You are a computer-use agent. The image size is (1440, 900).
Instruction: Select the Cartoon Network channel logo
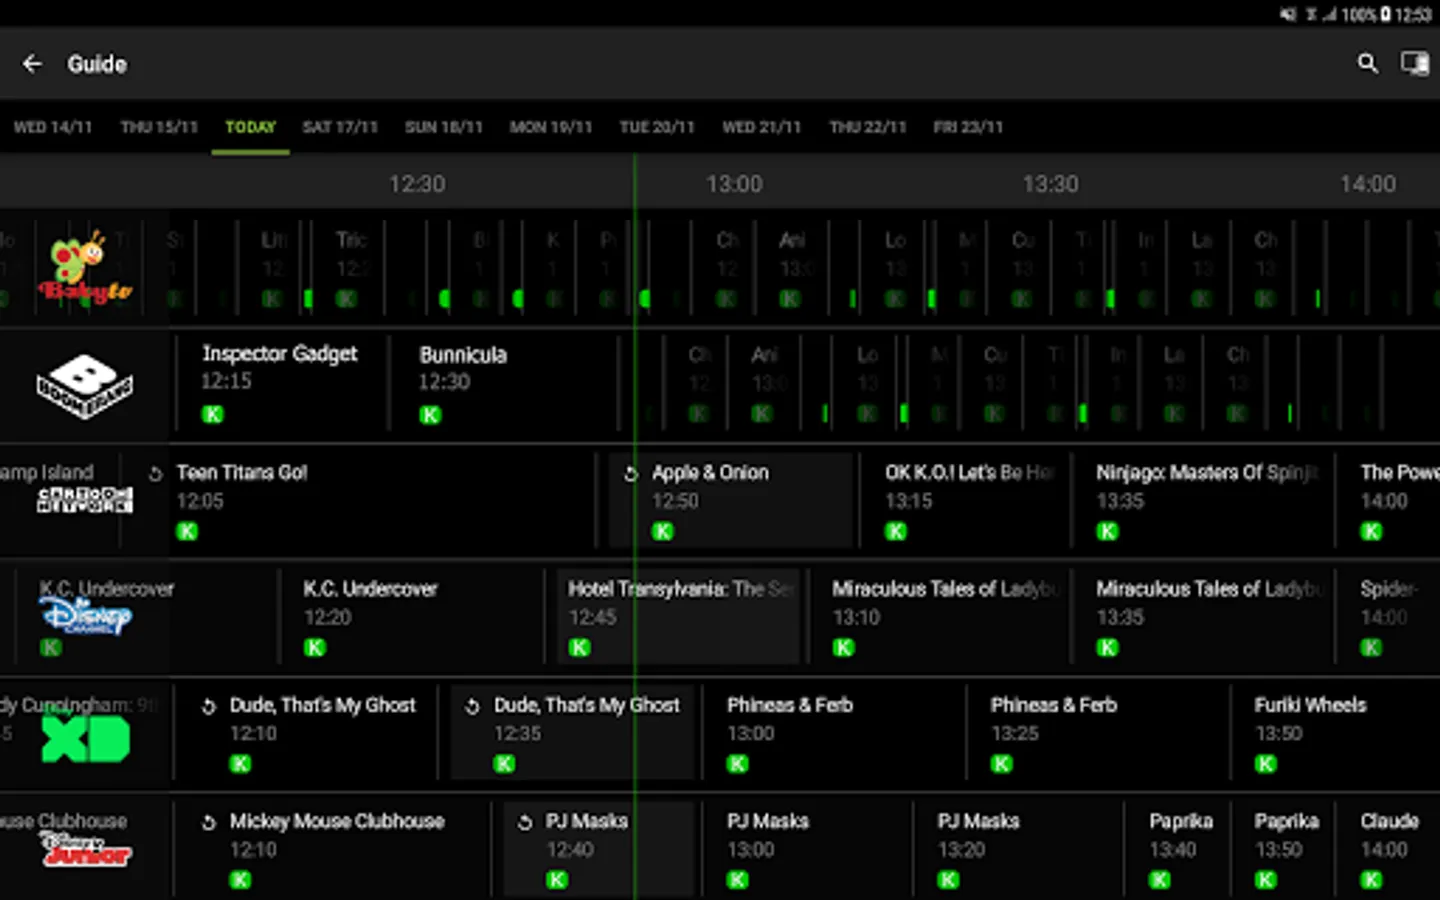pyautogui.click(x=84, y=500)
